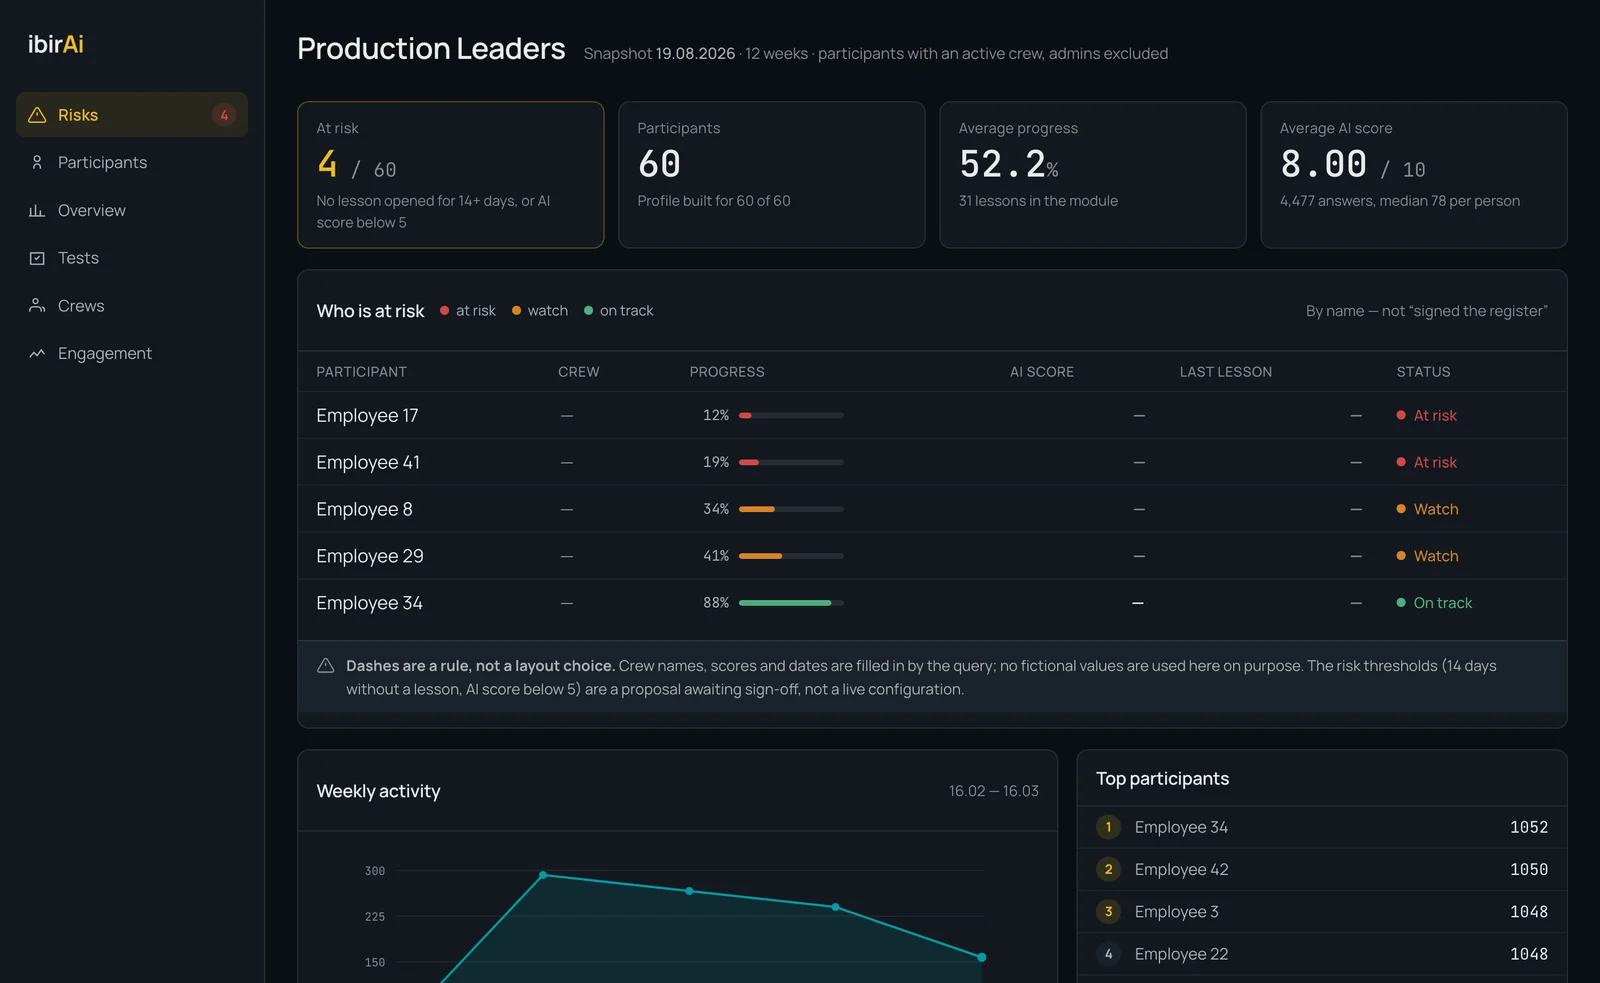Click rank badge 1 in Top participants
1600x983 pixels.
(x=1108, y=827)
